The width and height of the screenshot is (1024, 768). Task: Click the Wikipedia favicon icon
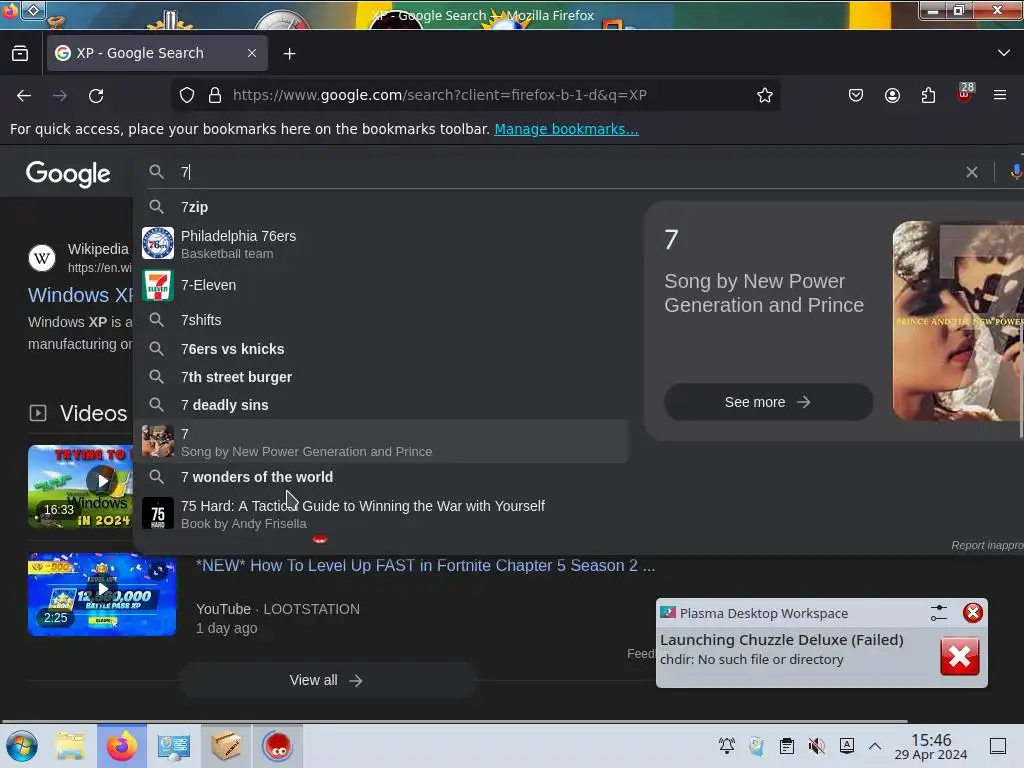tap(42, 258)
